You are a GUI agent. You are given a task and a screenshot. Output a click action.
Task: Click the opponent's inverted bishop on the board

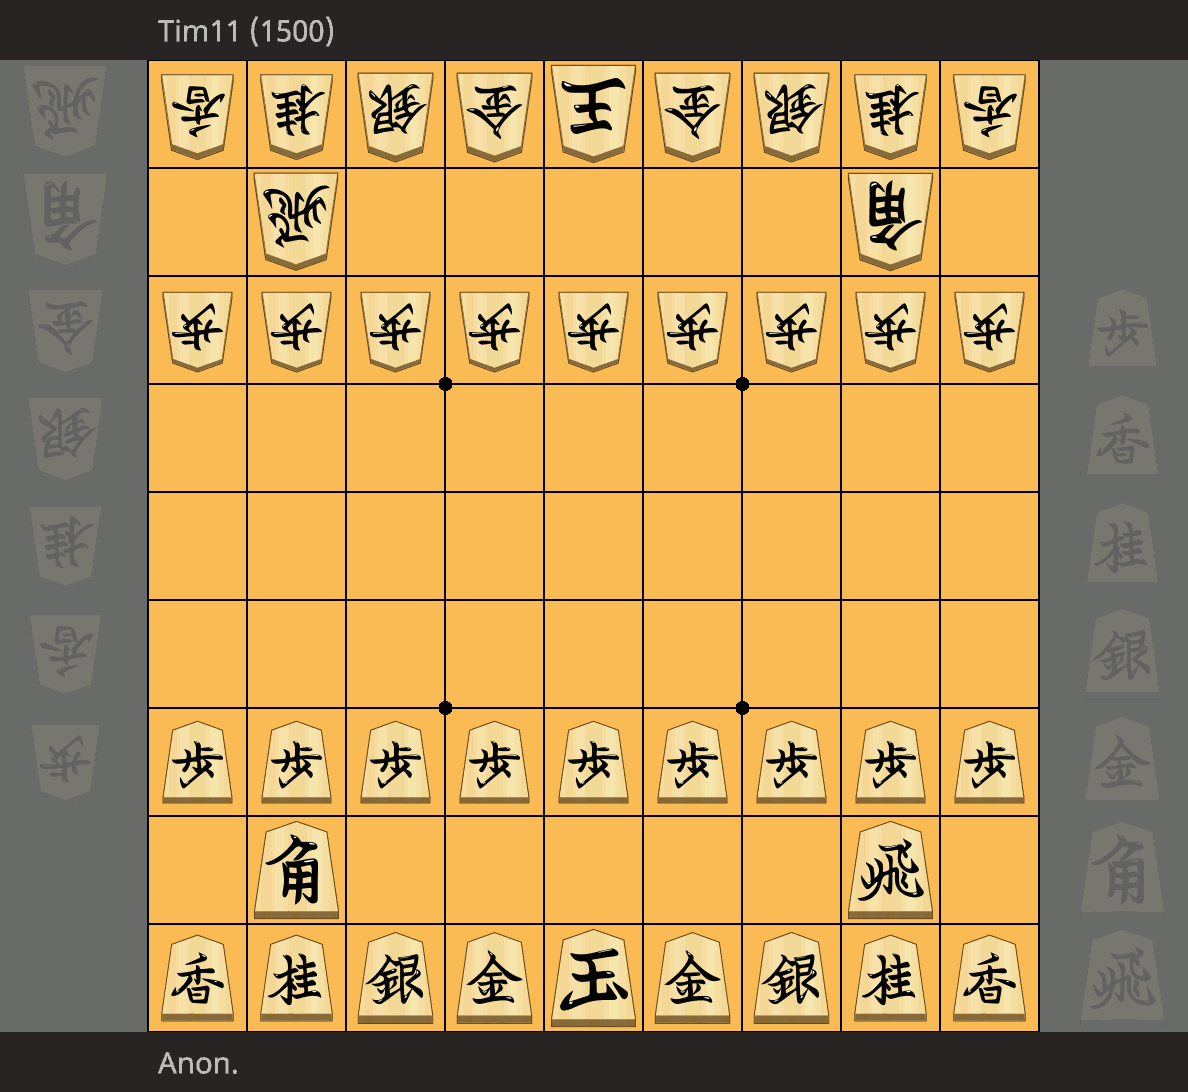pos(890,221)
